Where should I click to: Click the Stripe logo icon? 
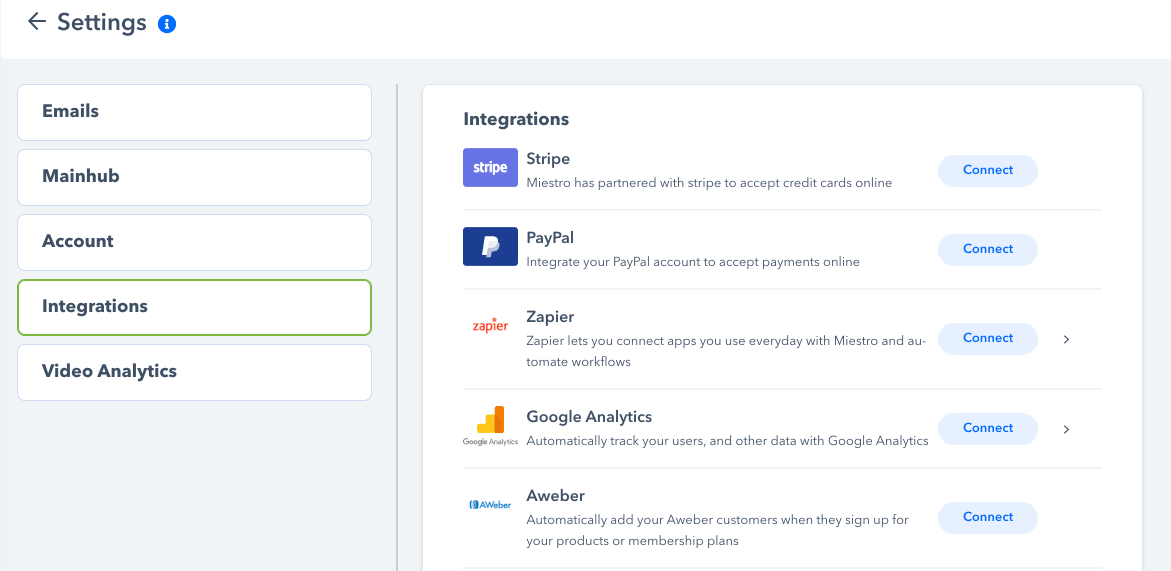coord(491,167)
